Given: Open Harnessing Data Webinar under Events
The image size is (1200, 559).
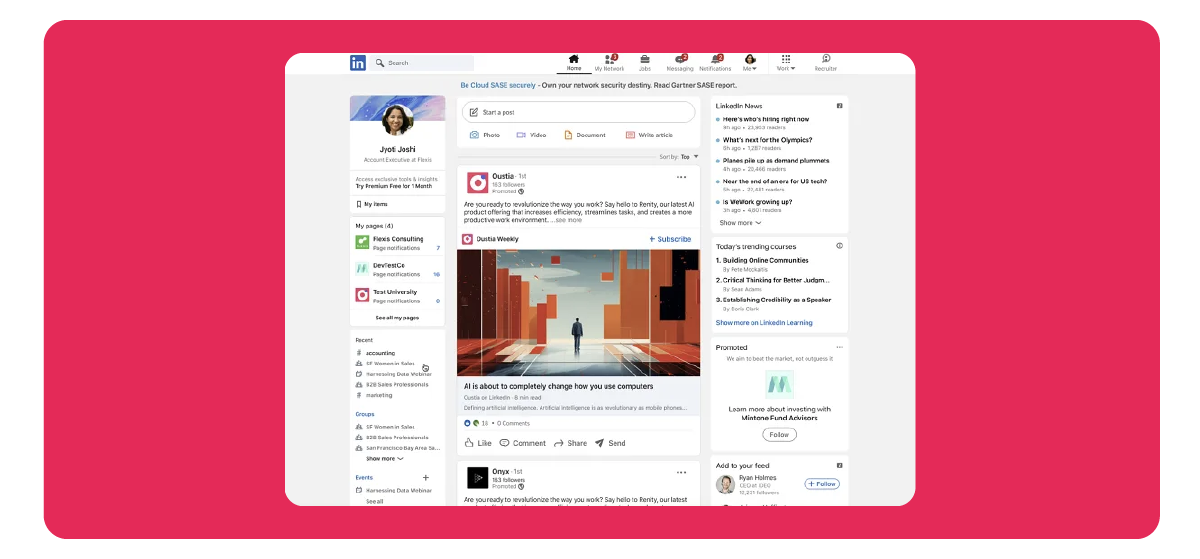Looking at the screenshot, I should click(x=399, y=491).
